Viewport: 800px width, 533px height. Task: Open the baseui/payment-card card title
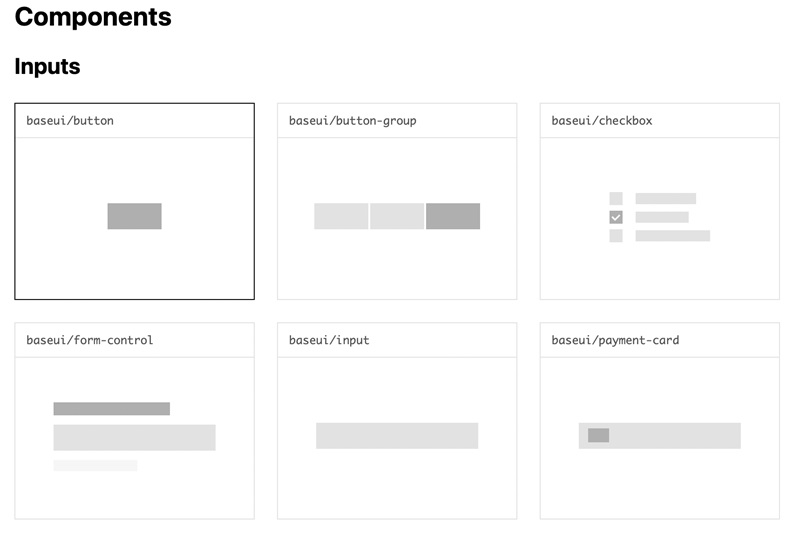click(x=615, y=340)
